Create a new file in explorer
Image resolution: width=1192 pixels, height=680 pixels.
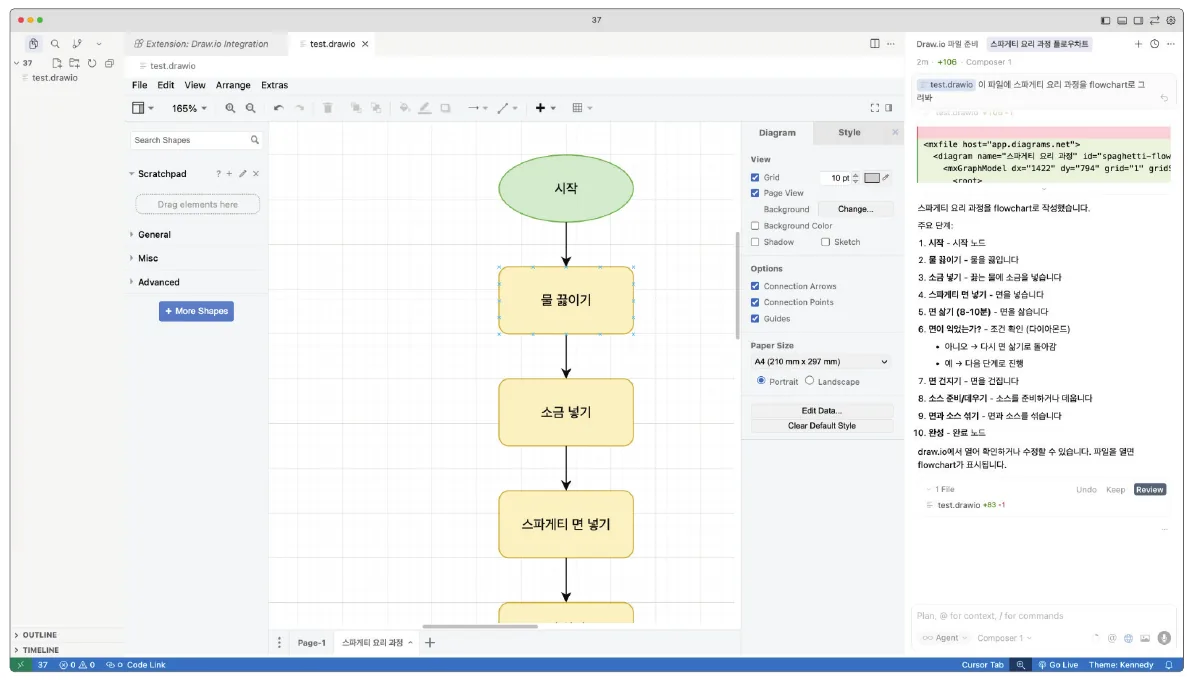click(57, 63)
